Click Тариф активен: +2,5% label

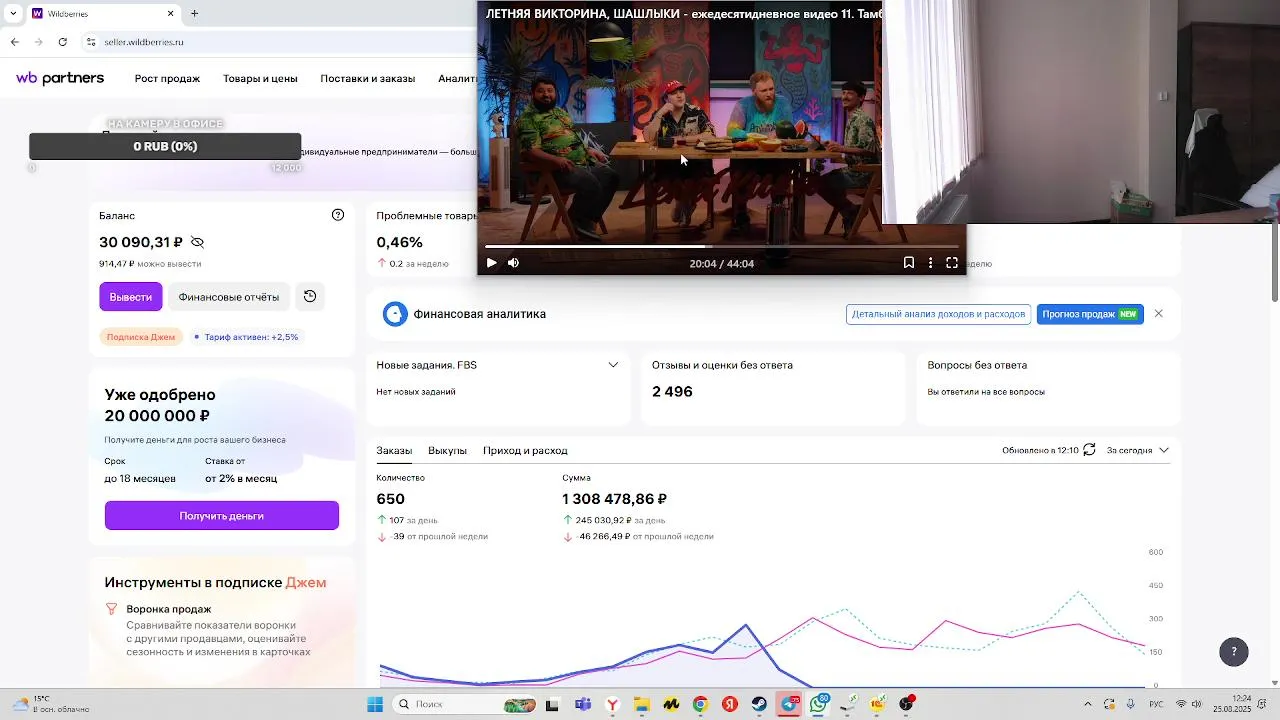click(x=246, y=337)
